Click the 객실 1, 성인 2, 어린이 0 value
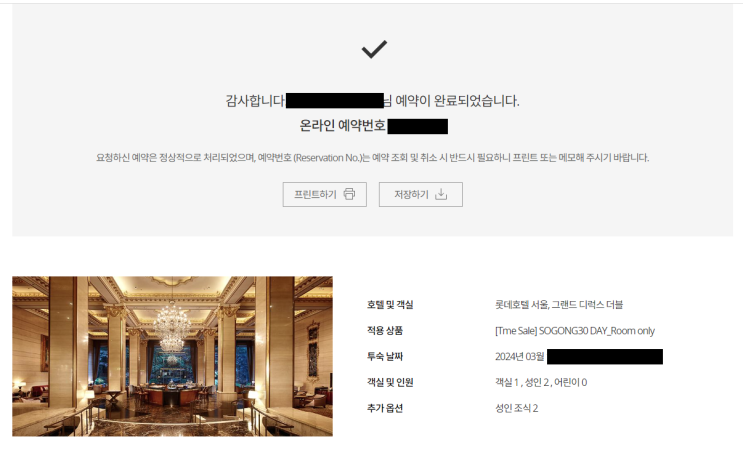This screenshot has height=458, width=743. pos(541,382)
